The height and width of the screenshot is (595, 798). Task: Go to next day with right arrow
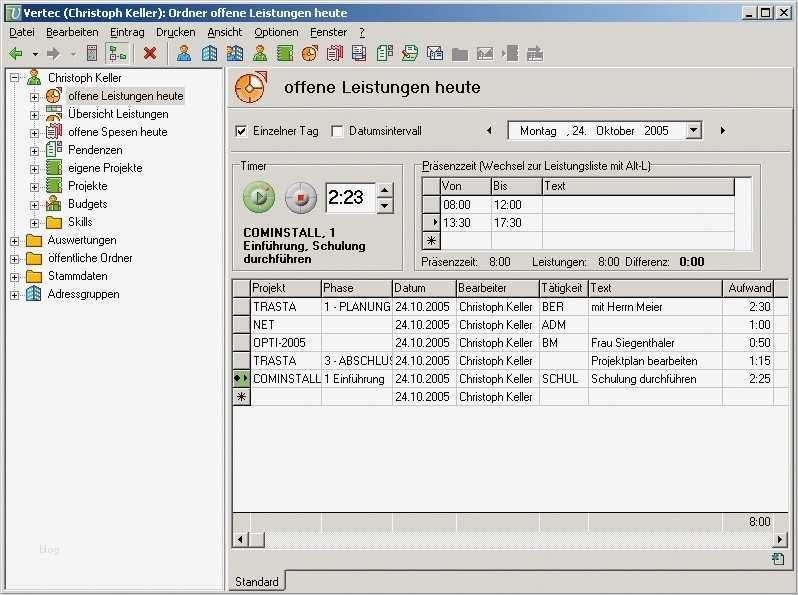tap(723, 131)
